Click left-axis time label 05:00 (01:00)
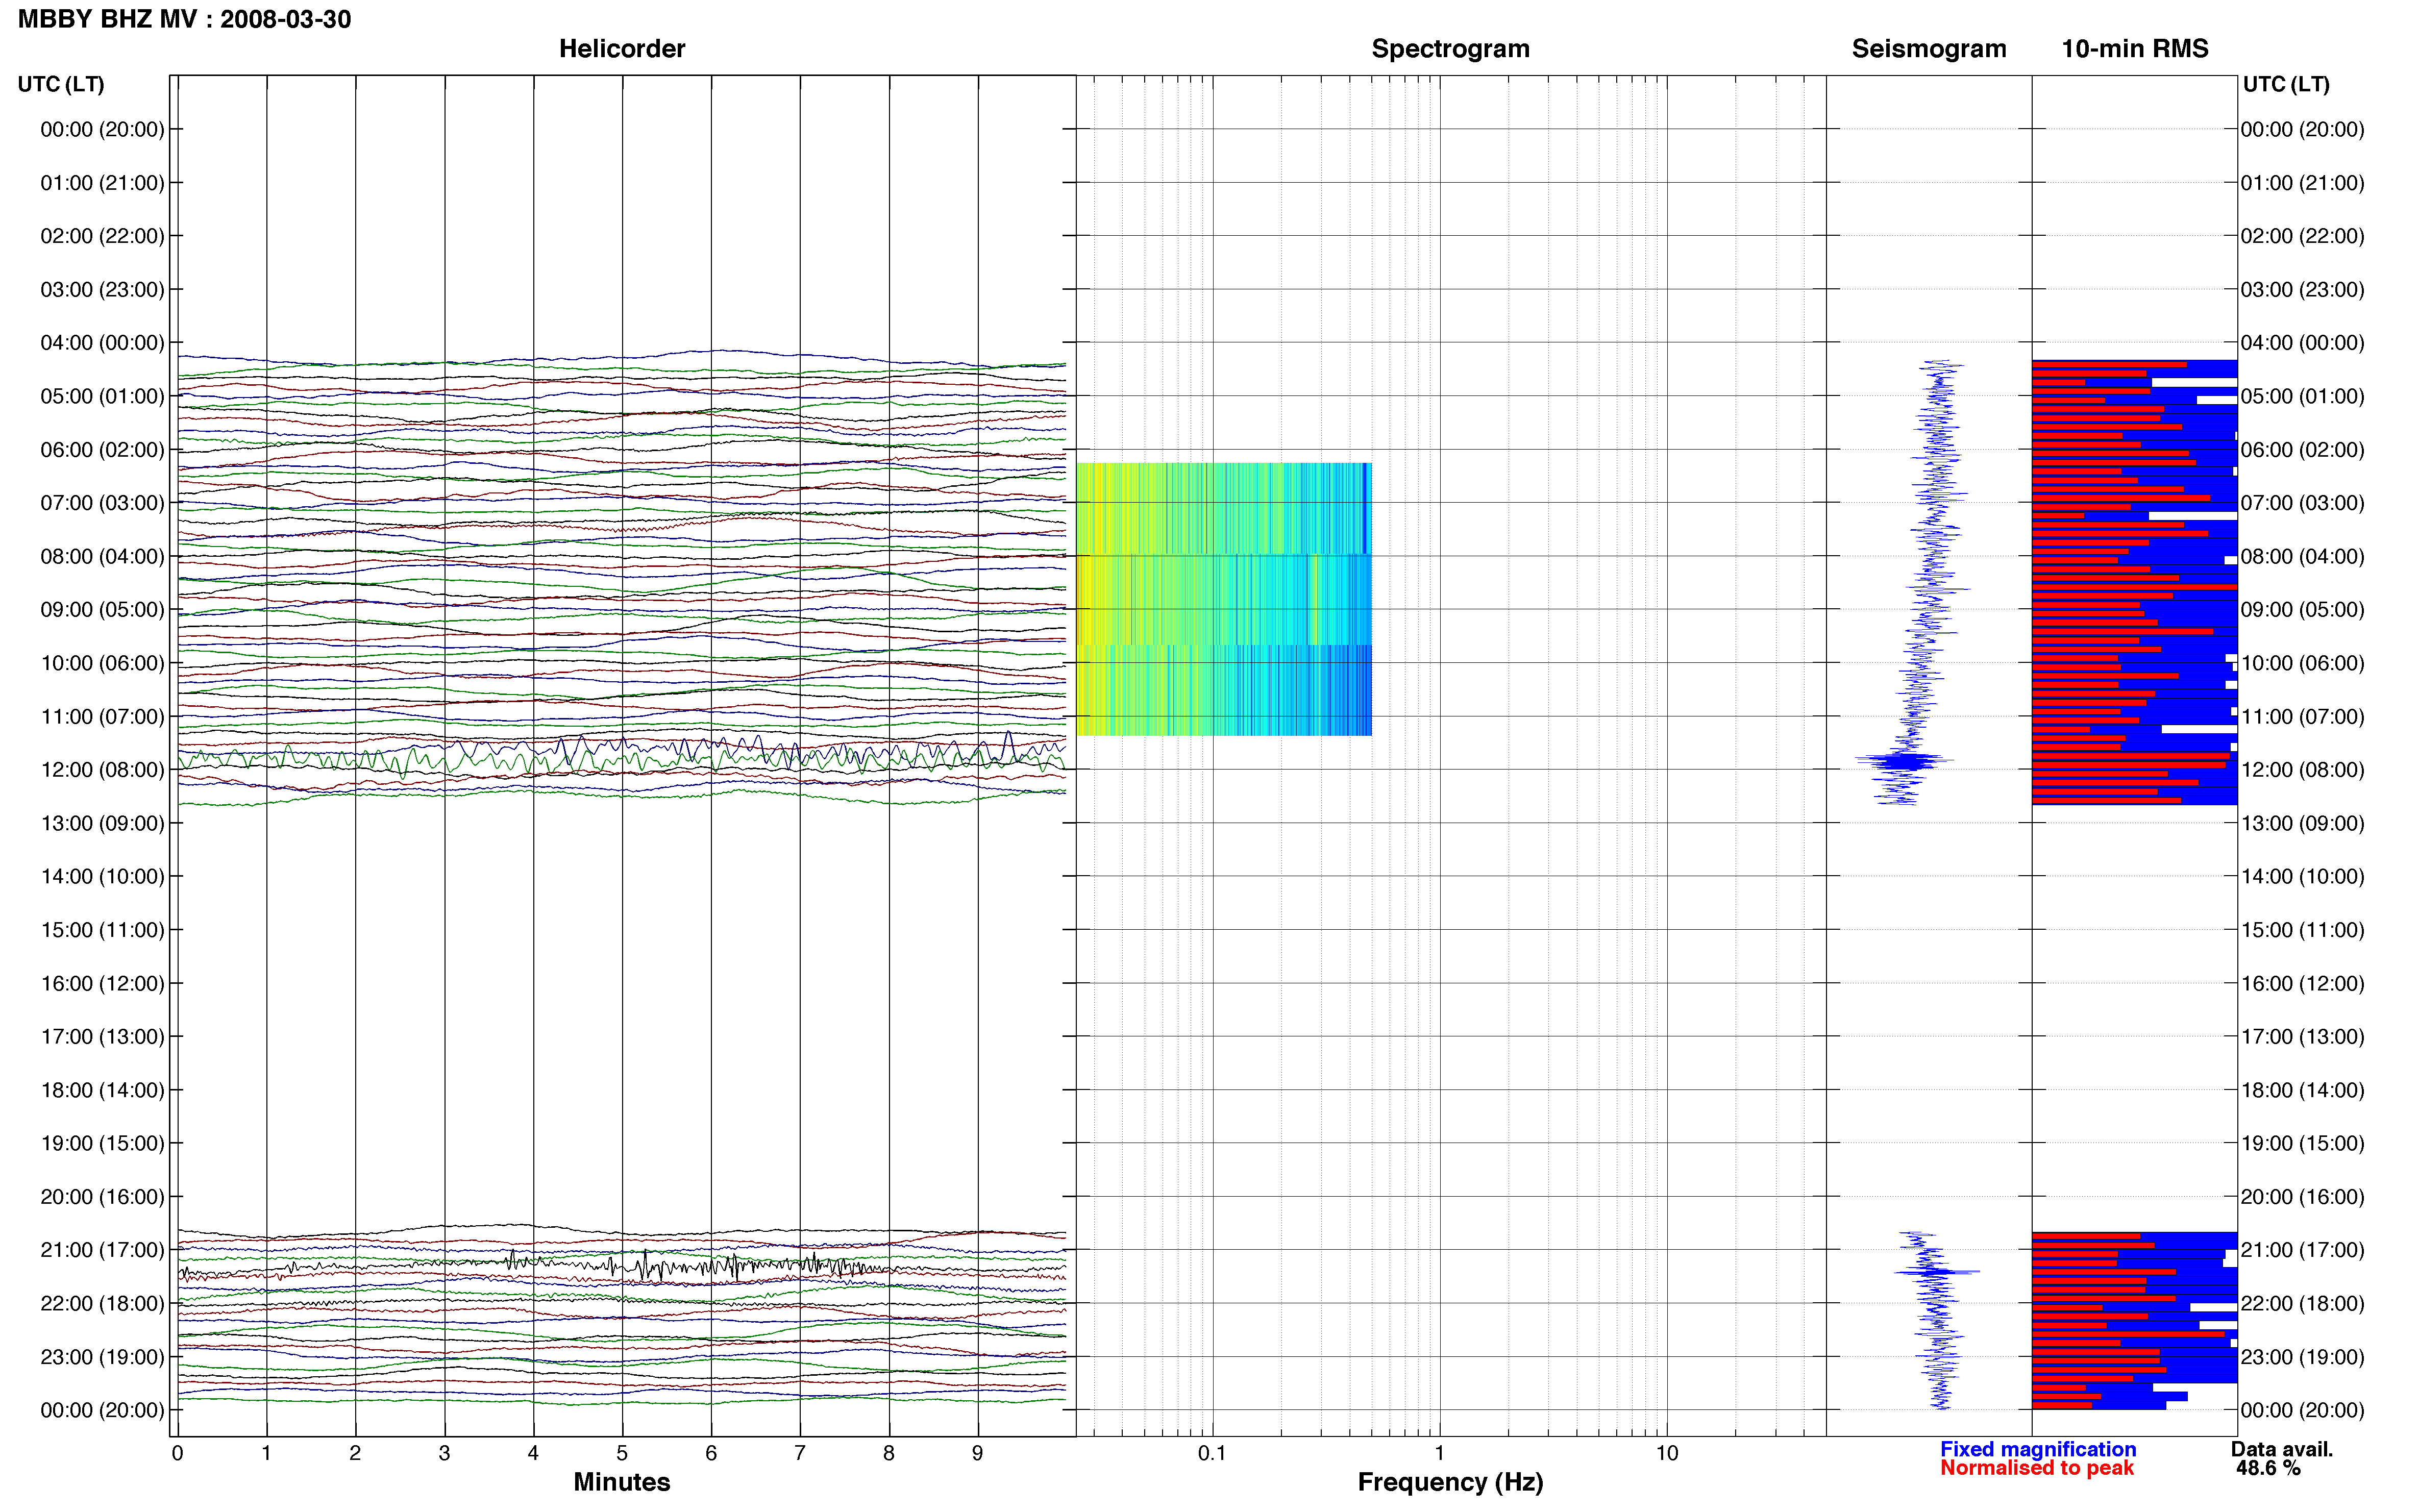This screenshot has width=2419, height=1512. pyautogui.click(x=102, y=396)
